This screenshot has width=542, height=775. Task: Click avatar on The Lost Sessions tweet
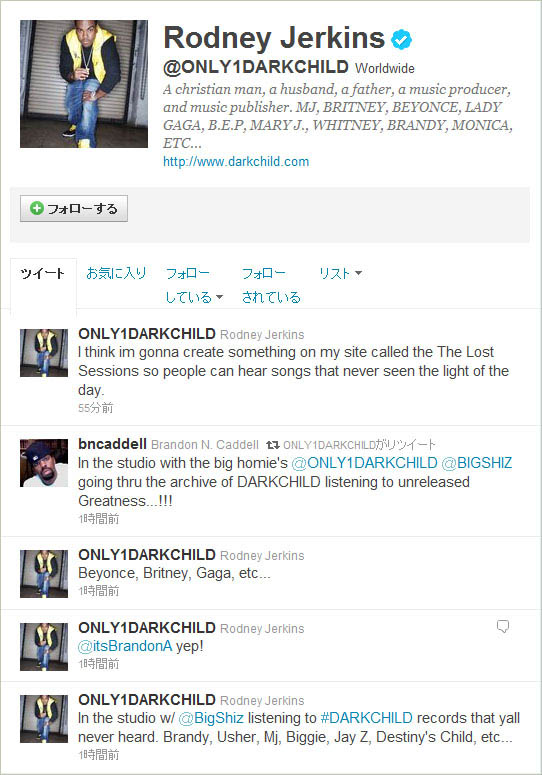coord(44,353)
